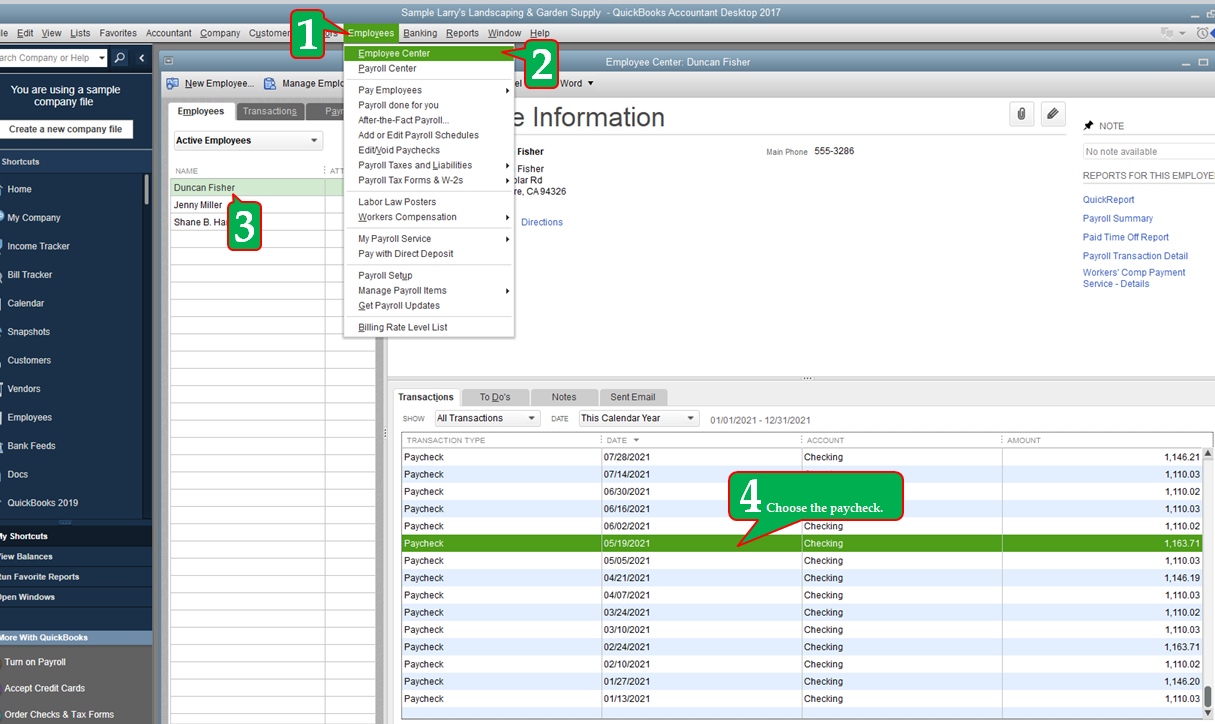Click the paperclip attach icon
Viewport: 1215px width, 724px height.
1021,114
